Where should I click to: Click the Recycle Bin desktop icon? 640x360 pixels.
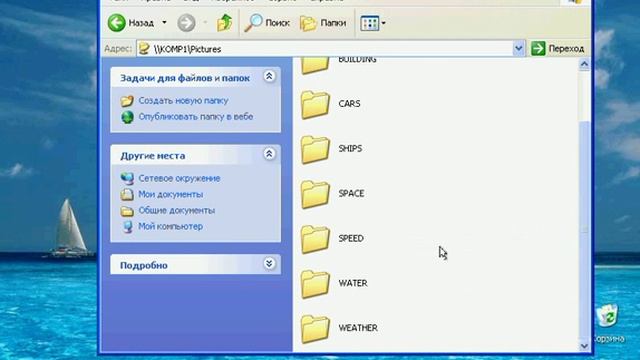[x=608, y=316]
